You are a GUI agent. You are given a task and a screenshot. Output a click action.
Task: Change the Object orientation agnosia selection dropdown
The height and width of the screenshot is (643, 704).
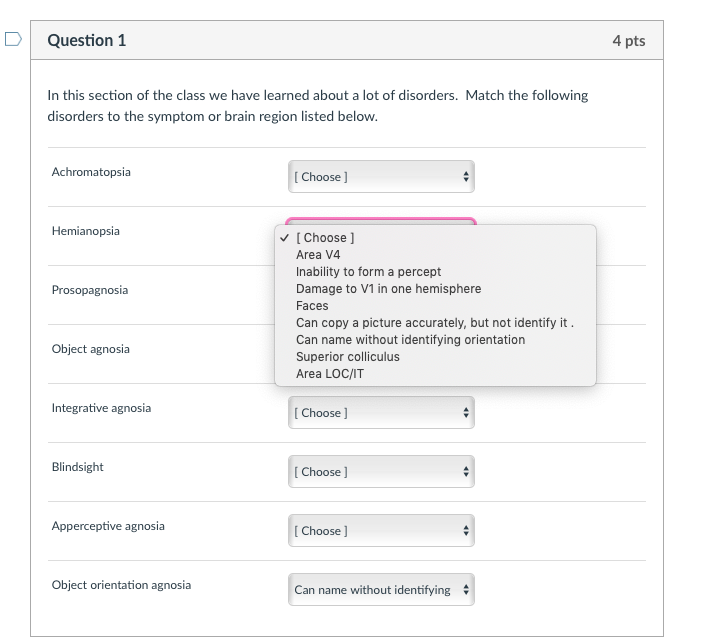[381, 590]
